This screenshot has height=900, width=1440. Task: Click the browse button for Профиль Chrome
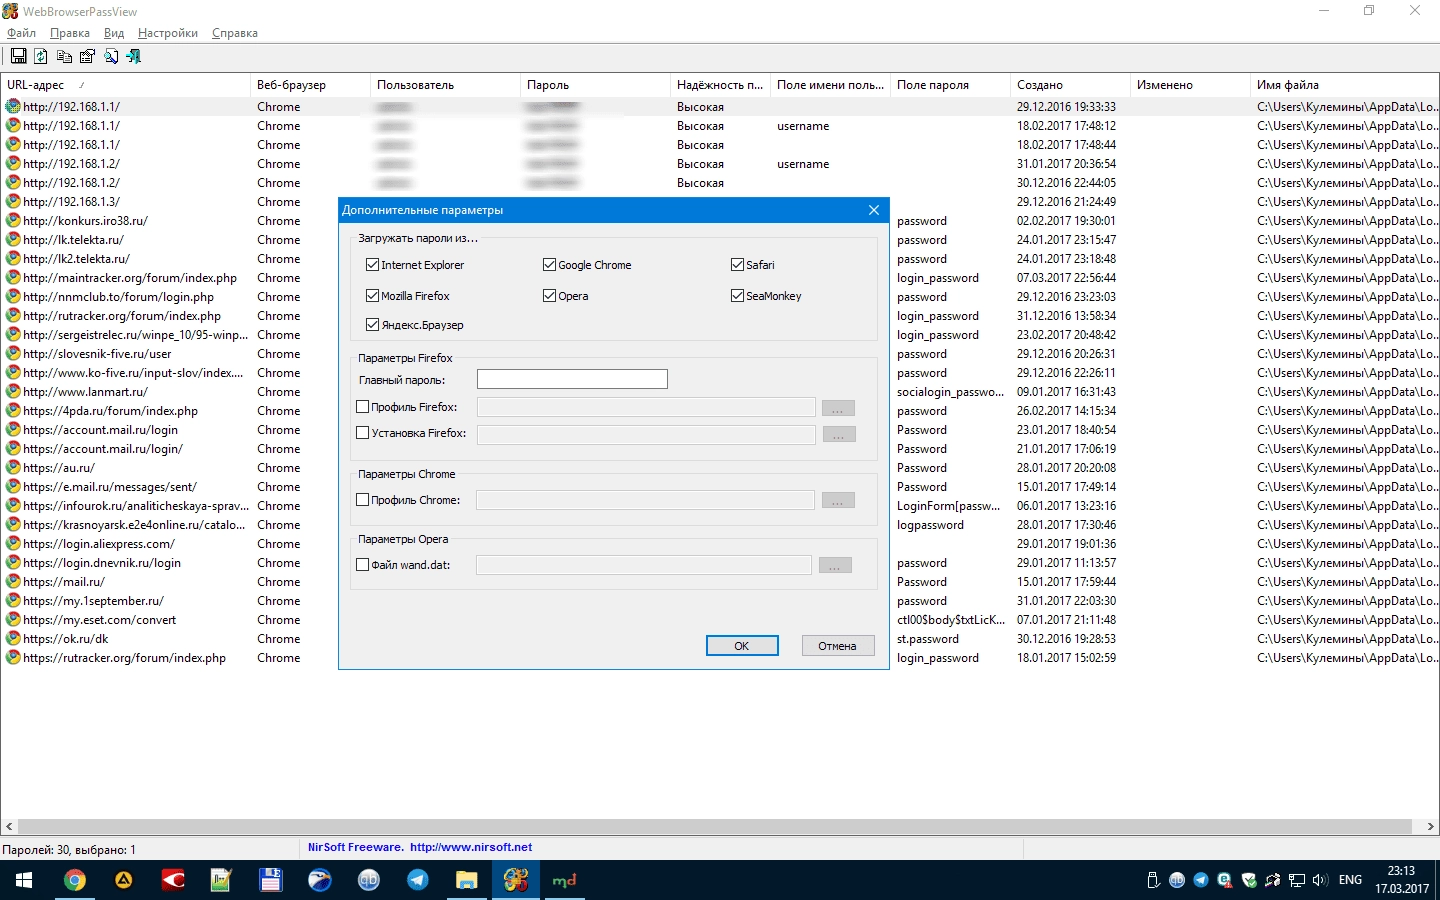pos(838,500)
